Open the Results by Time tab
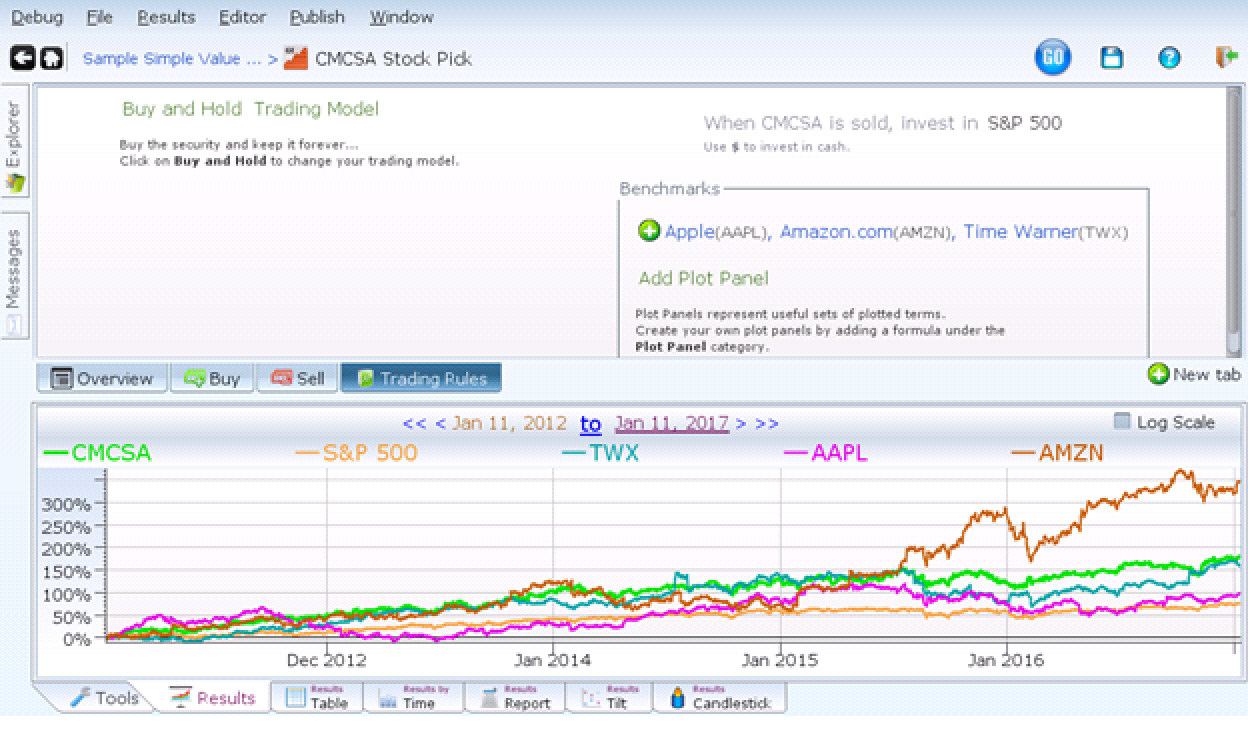 pos(414,697)
